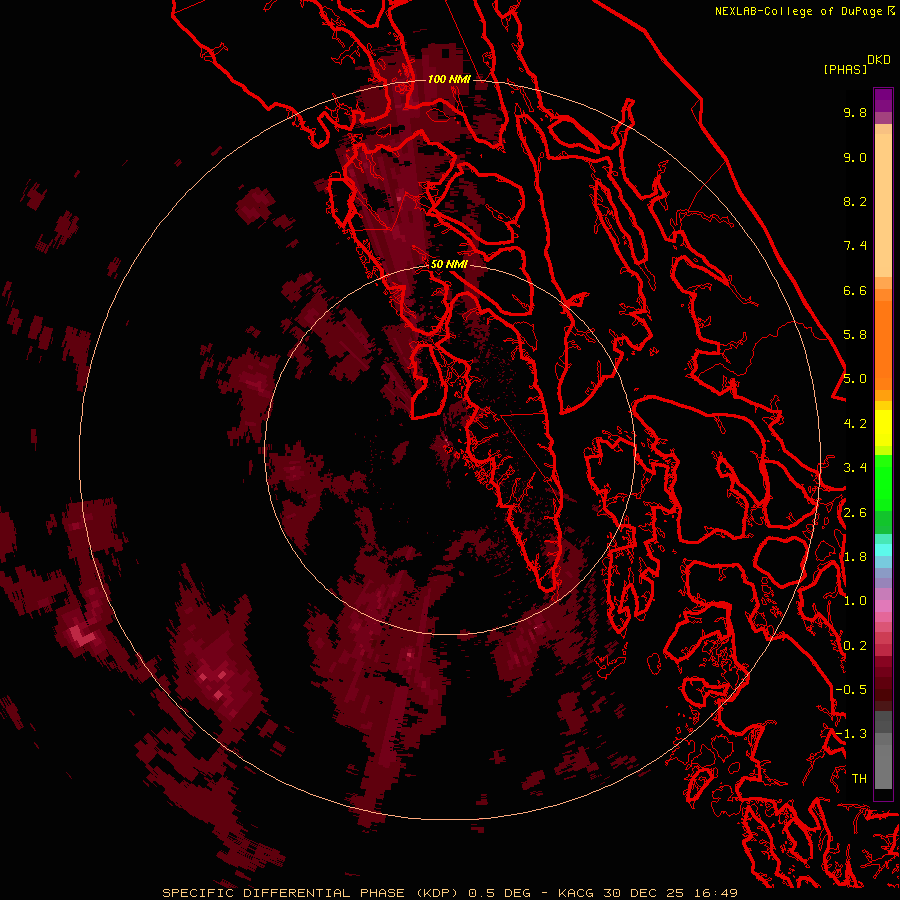Click the 5.8 scale value

coord(855,335)
